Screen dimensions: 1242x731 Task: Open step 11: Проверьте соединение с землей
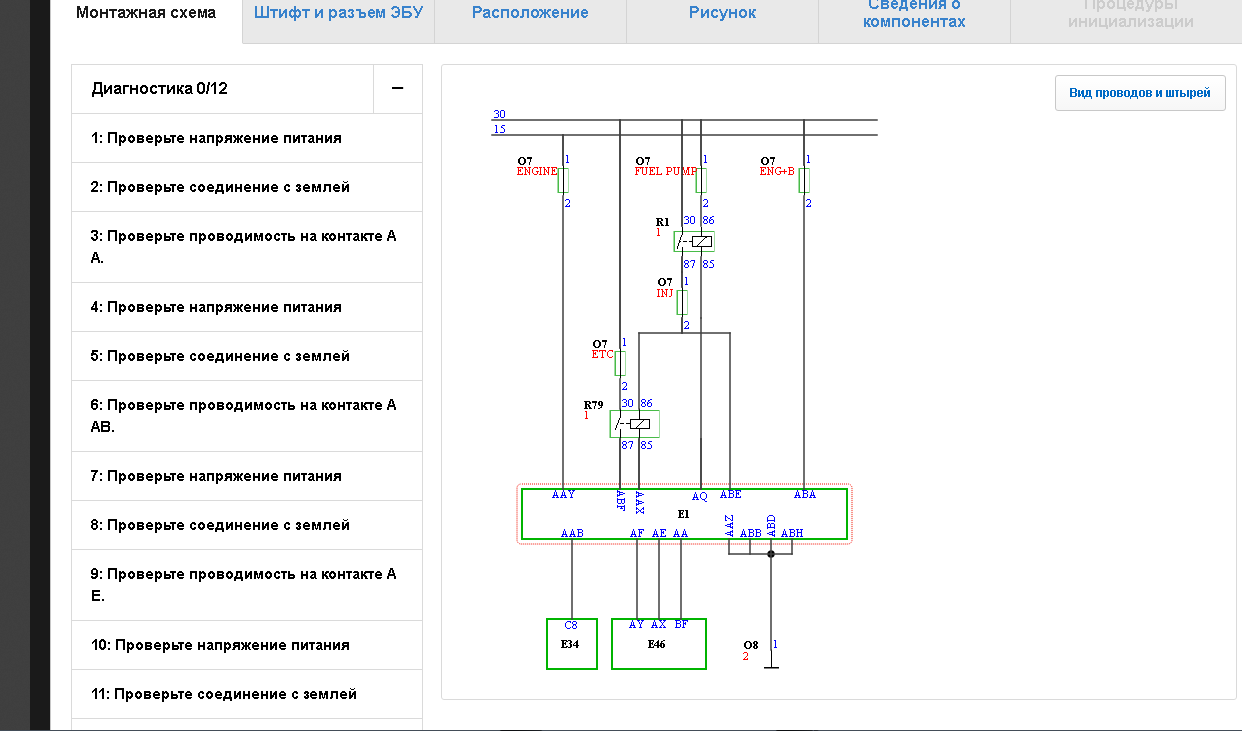247,694
